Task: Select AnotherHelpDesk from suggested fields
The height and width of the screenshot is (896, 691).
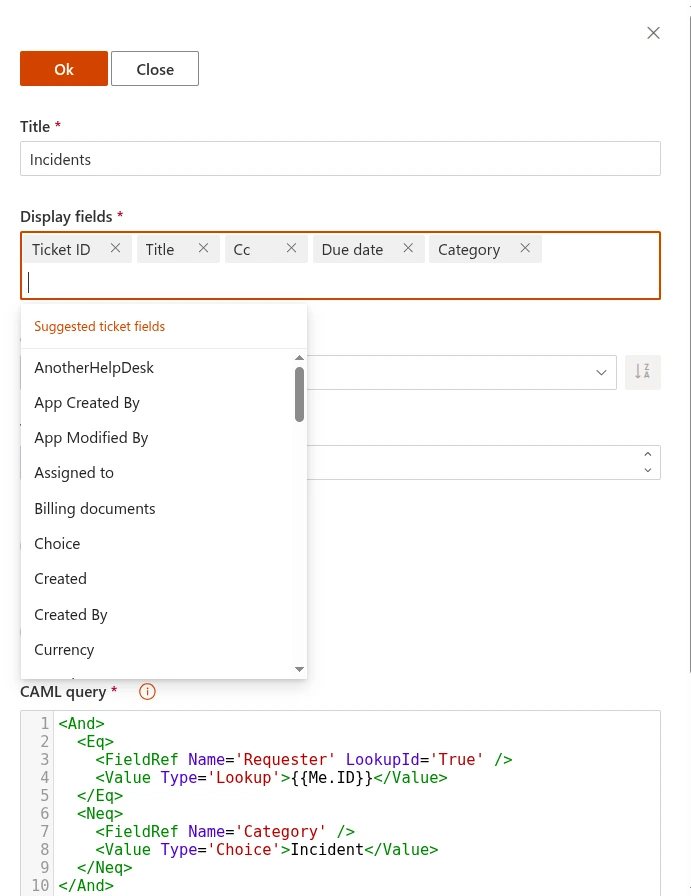Action: pos(94,367)
